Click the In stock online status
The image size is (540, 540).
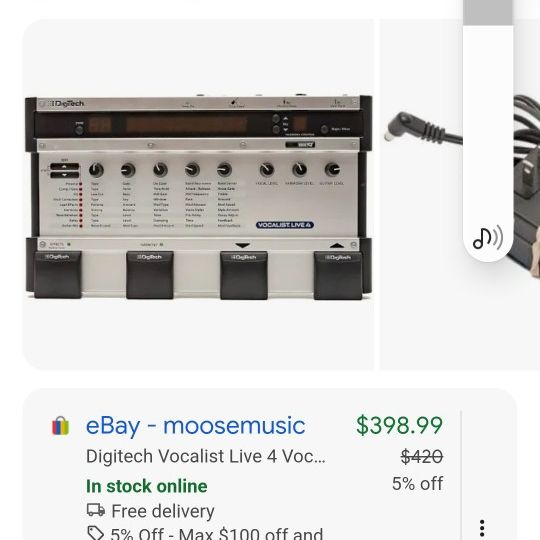tap(147, 486)
